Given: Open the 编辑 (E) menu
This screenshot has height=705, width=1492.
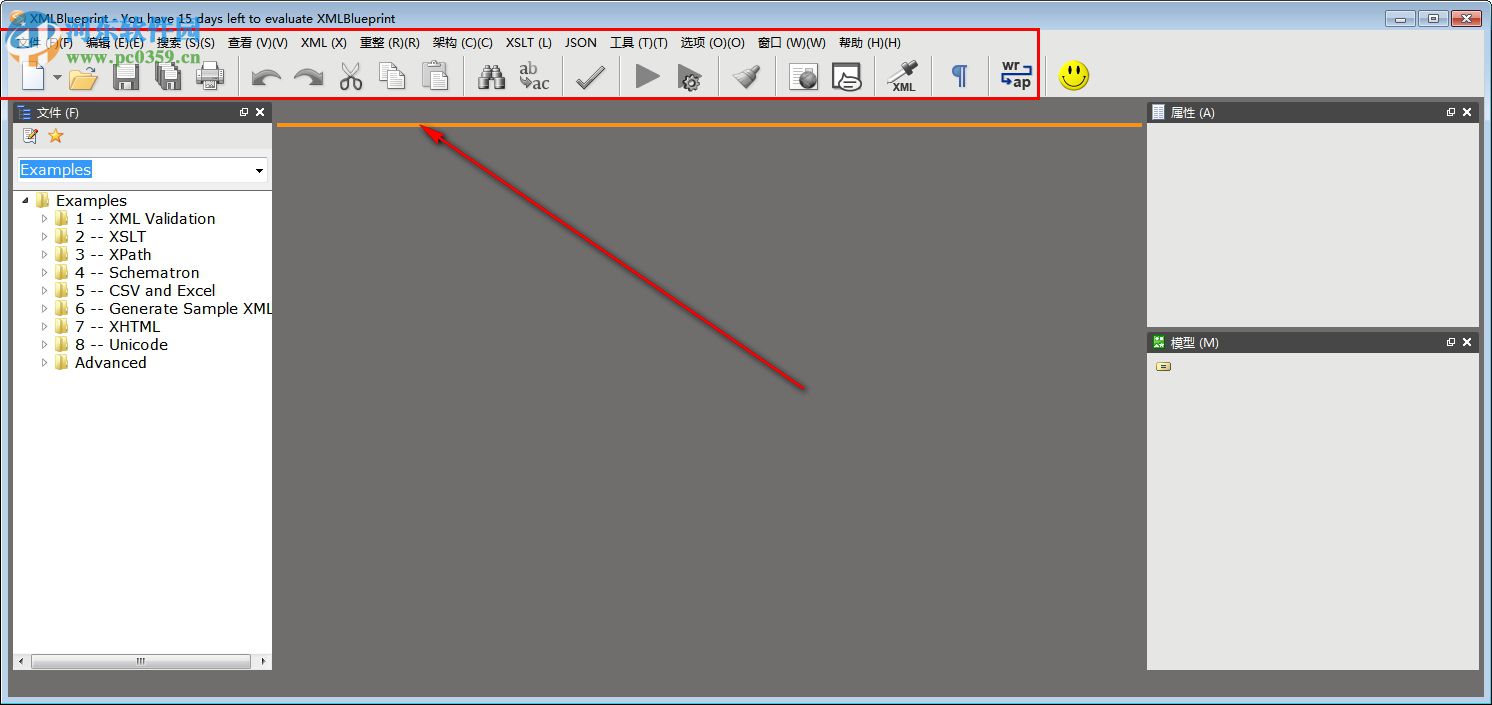Looking at the screenshot, I should tap(114, 43).
